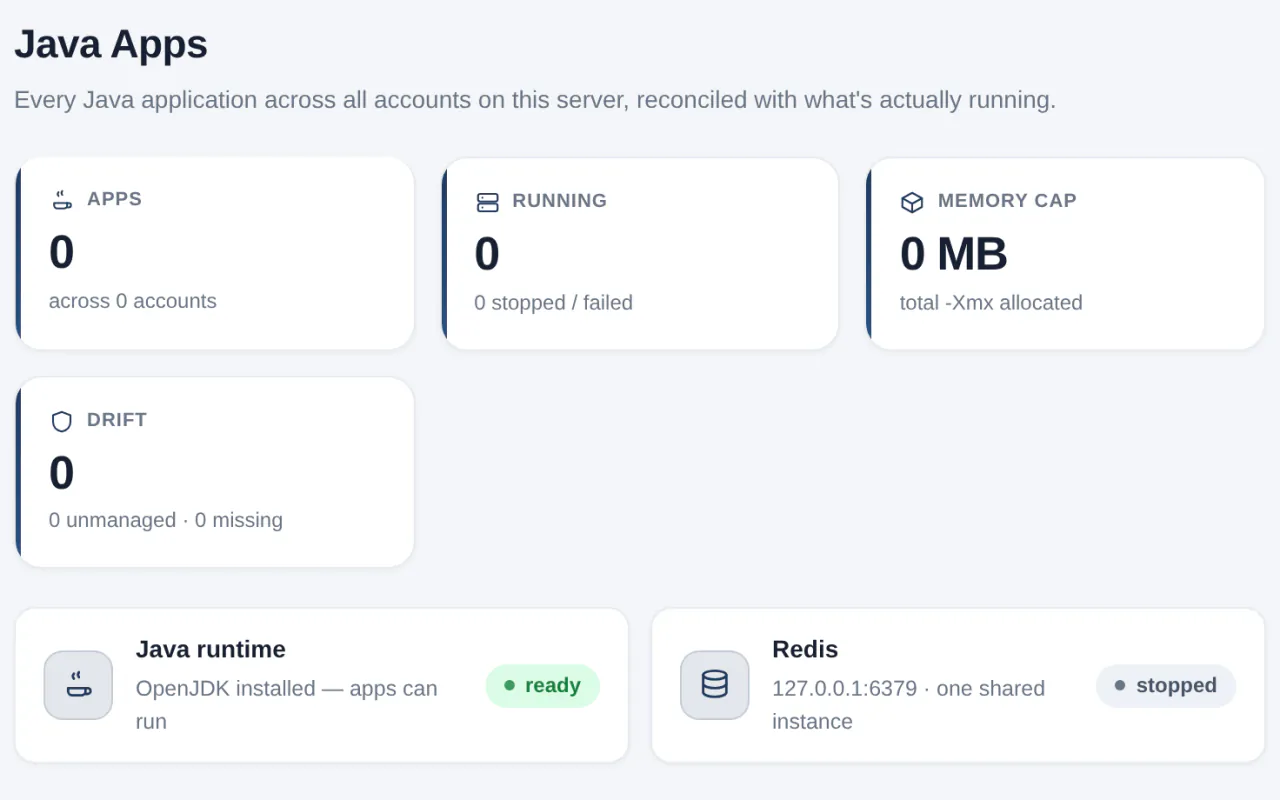
Task: Click the server icon in RUNNING card
Action: [x=487, y=202]
